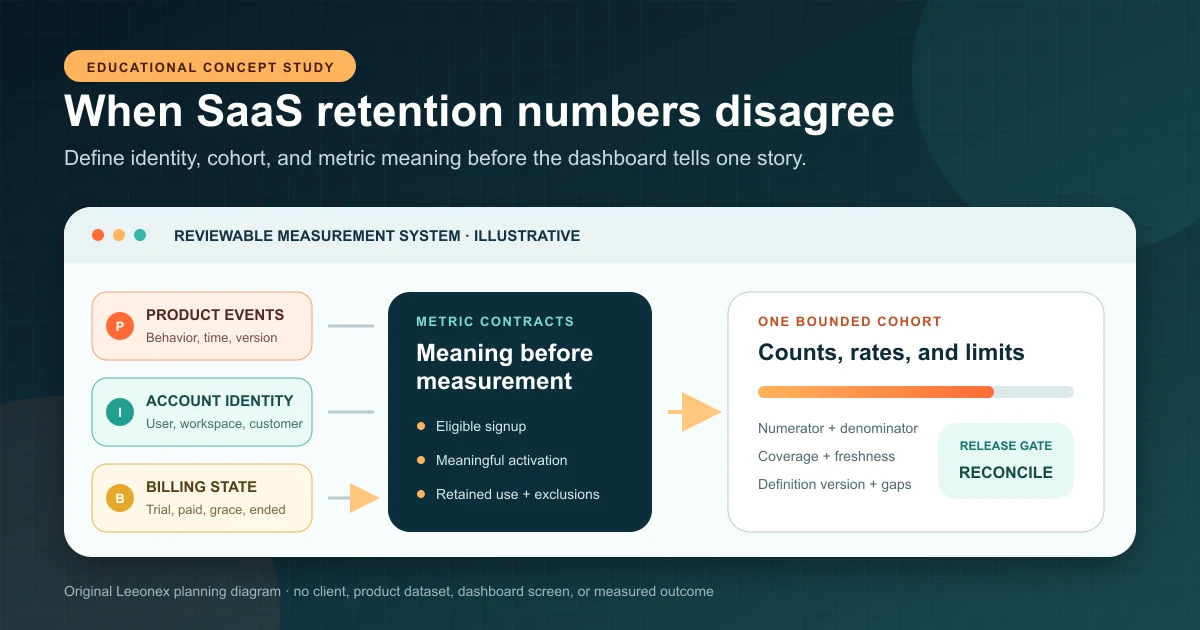Click 'User, workspace, customer' text
Image resolution: width=1200 pixels, height=630 pixels.
(224, 424)
